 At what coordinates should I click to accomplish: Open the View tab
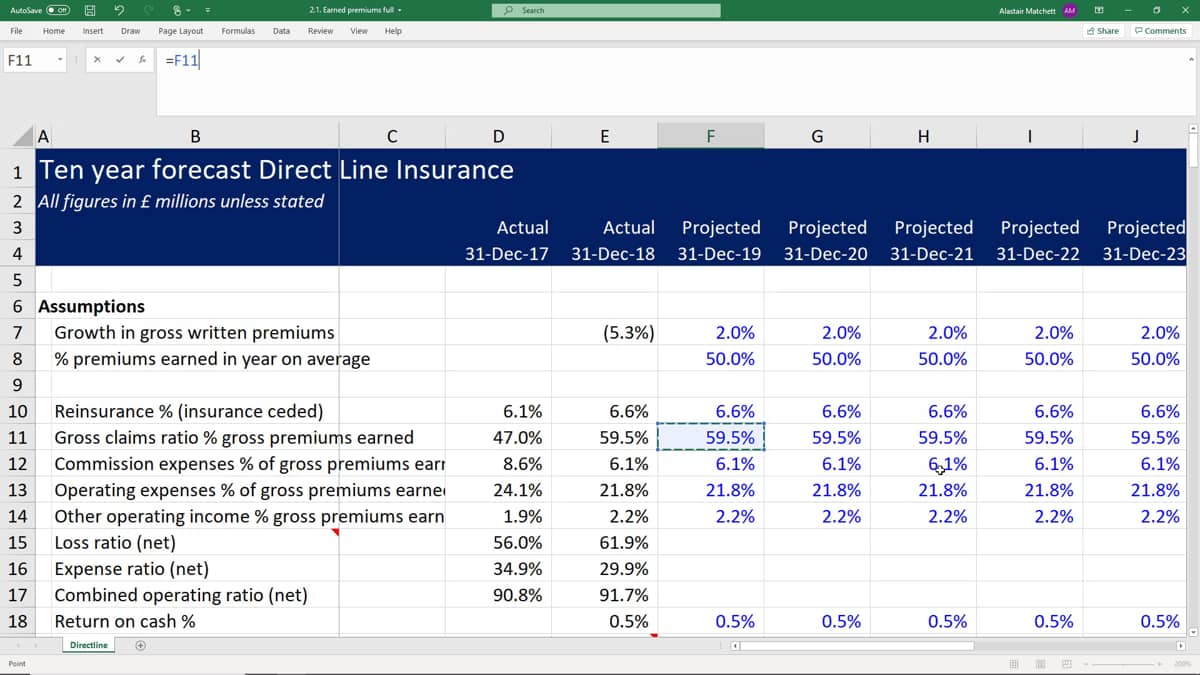coord(359,31)
